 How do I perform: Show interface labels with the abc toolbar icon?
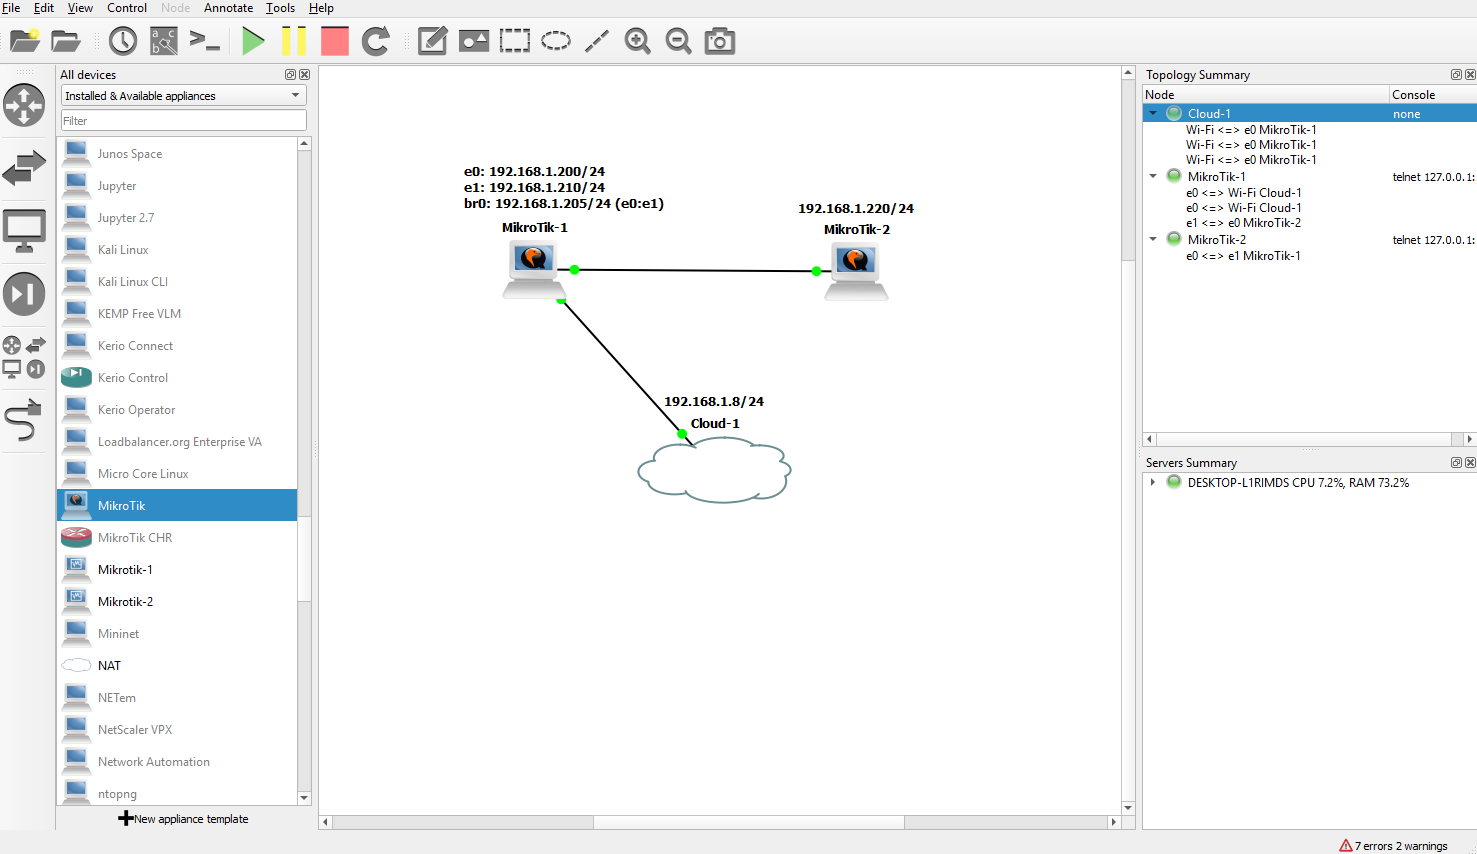coord(163,41)
